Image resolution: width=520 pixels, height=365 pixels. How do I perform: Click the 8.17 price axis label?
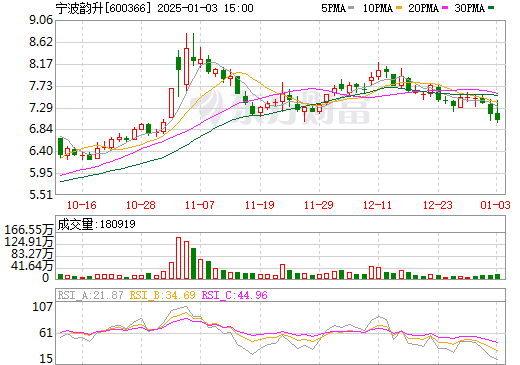[x=41, y=64]
